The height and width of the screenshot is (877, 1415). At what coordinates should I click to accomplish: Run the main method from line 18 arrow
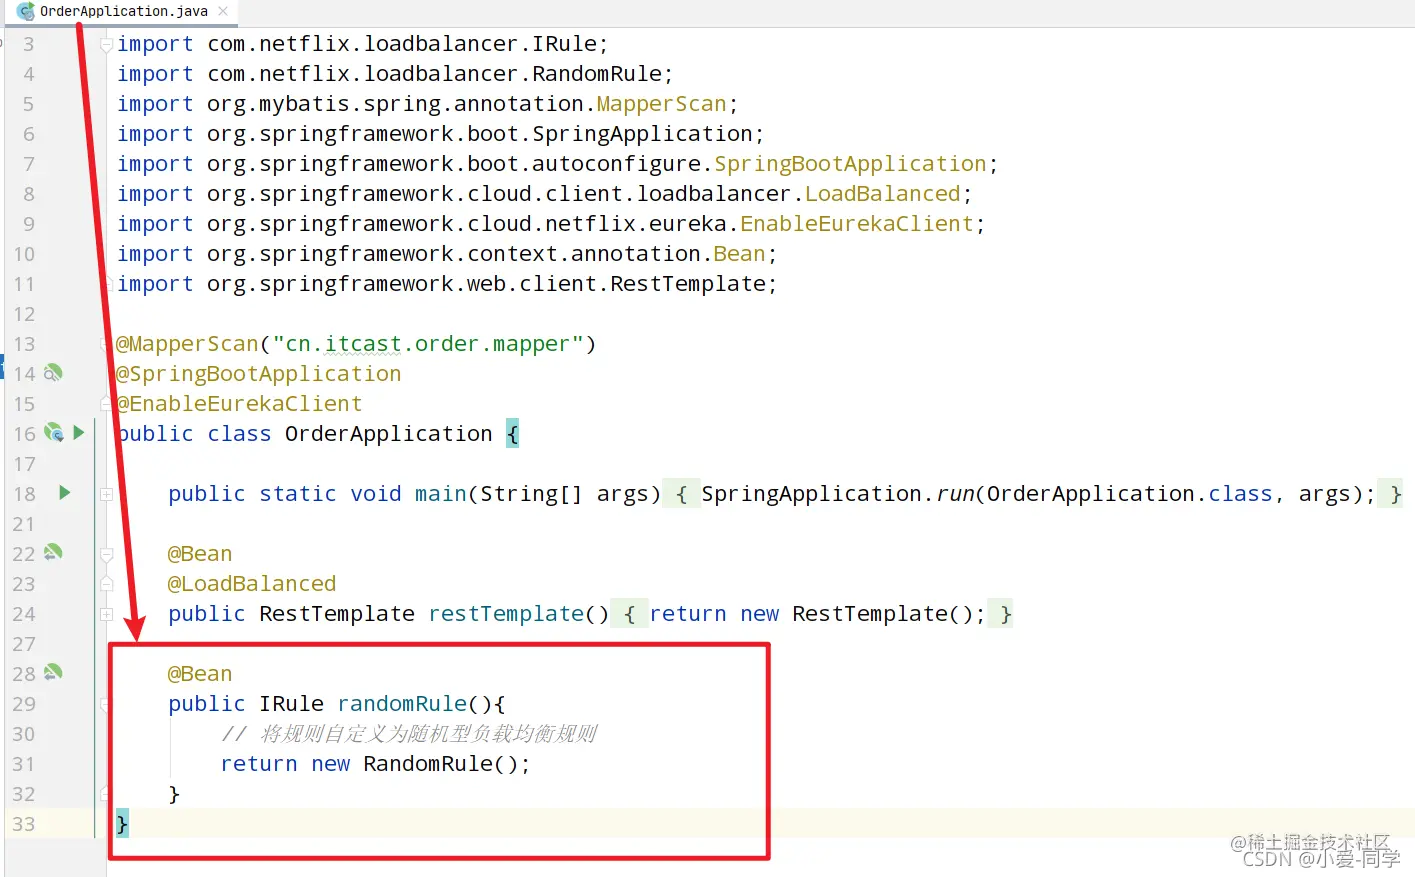click(65, 493)
